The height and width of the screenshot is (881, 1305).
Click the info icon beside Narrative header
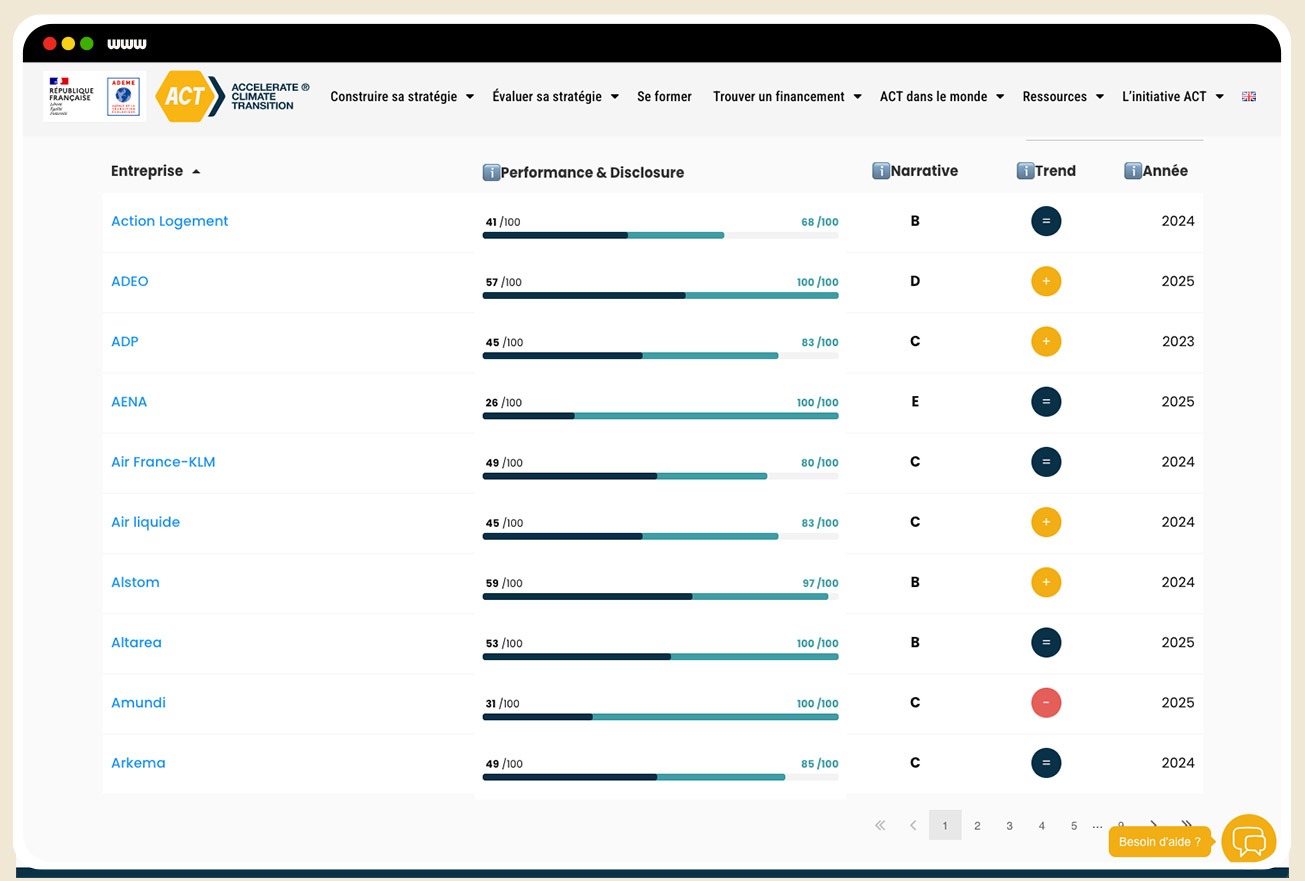[881, 171]
